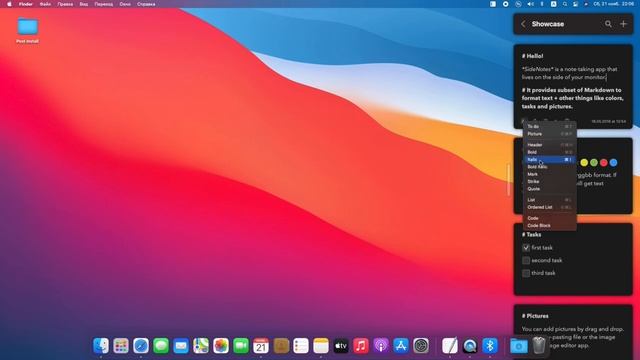Open Bluetooth app in the Dock
640x360 pixels.
click(x=490, y=346)
